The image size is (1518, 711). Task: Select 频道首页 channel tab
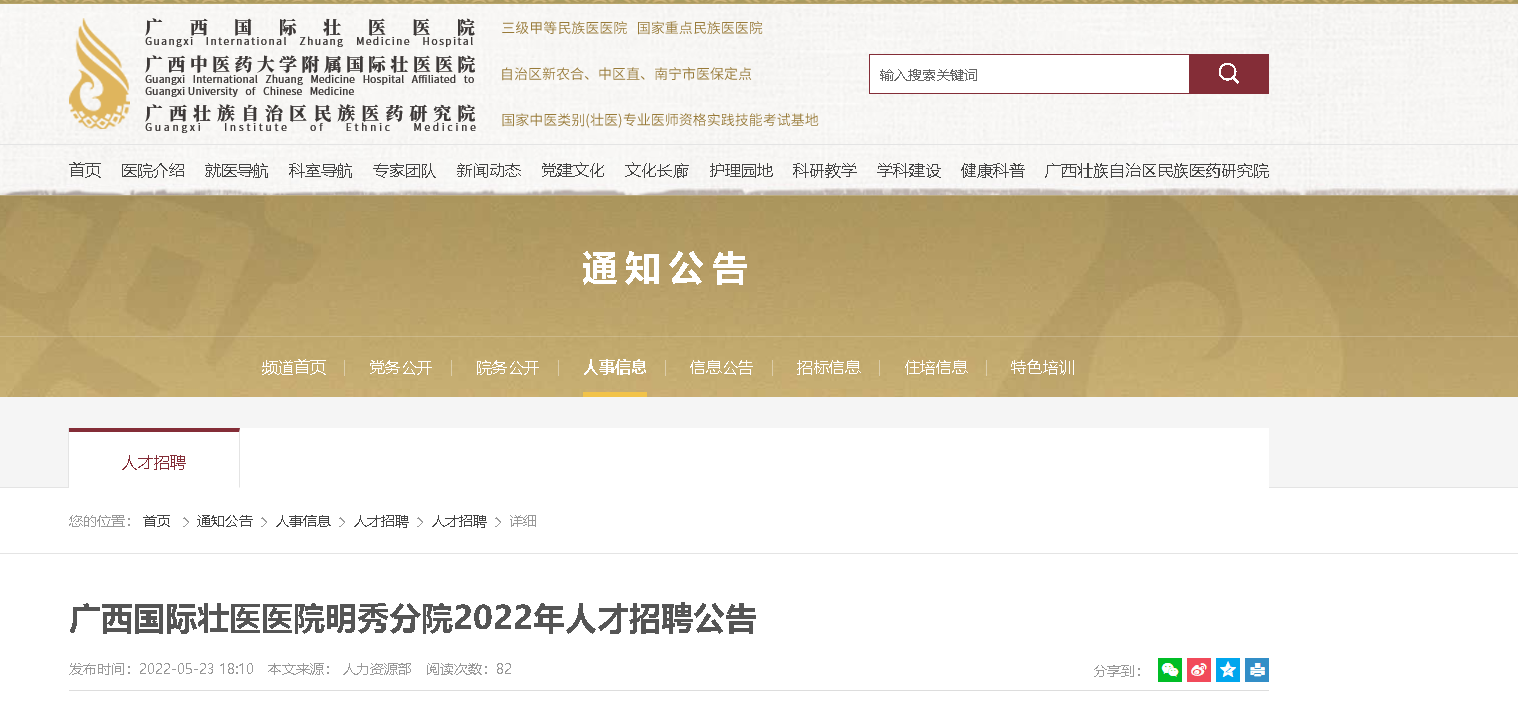tap(294, 367)
